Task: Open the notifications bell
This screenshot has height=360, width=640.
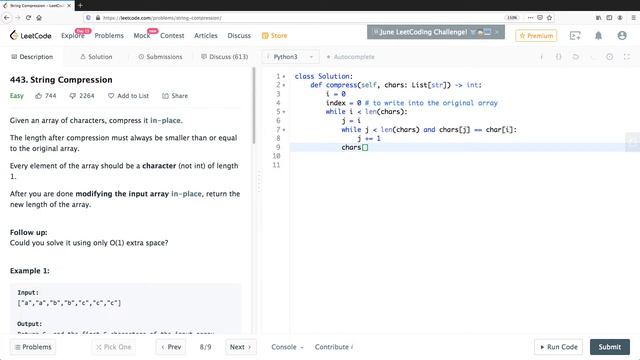Action: click(598, 36)
